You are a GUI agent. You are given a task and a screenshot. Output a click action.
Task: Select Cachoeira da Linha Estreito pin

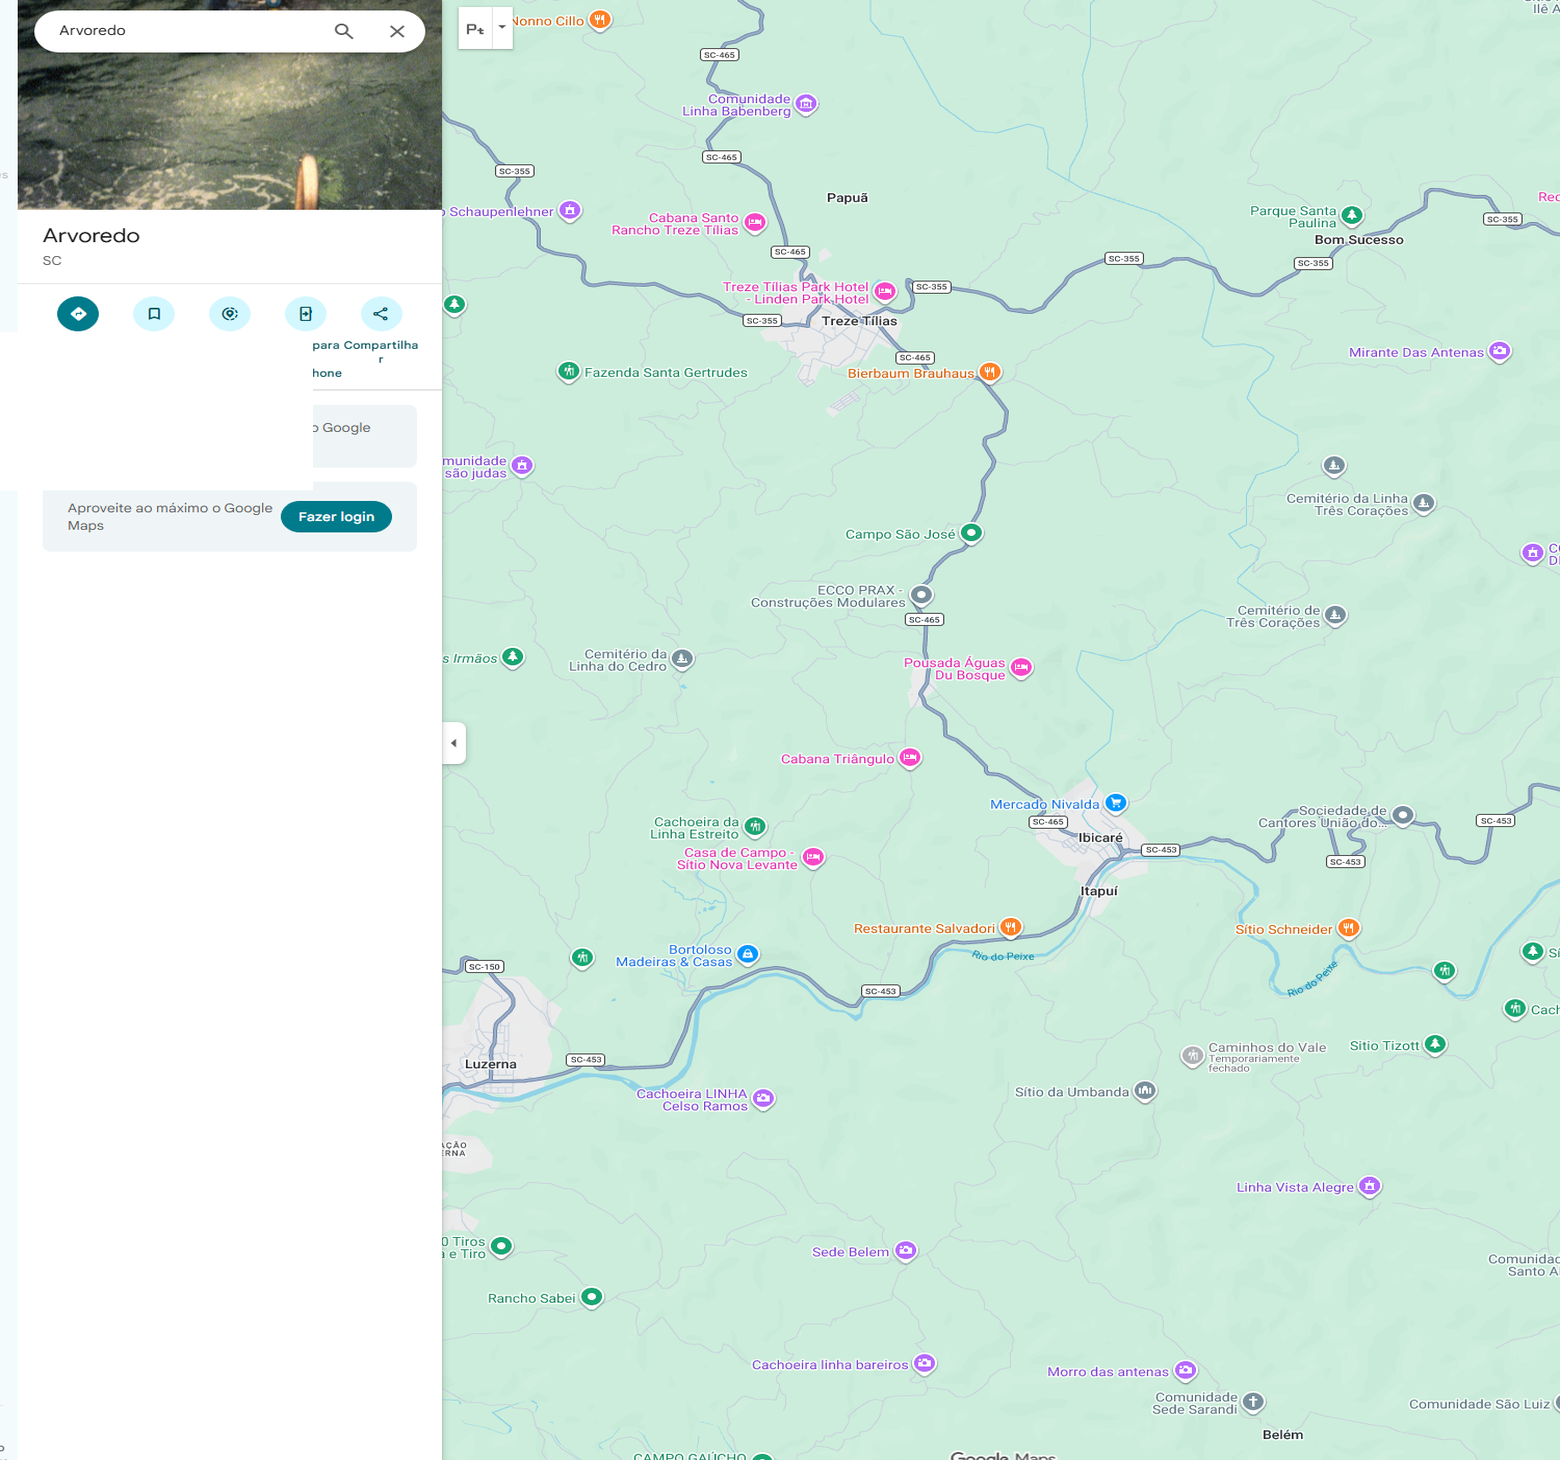(755, 826)
